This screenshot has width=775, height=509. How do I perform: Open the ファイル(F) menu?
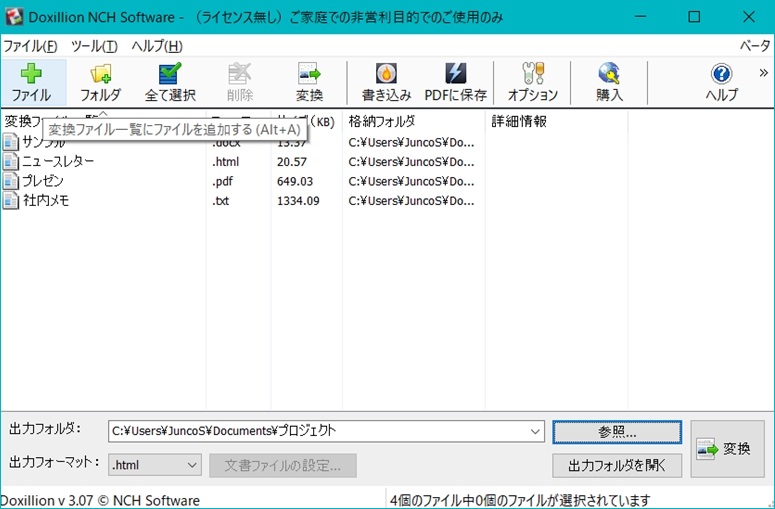(x=31, y=46)
